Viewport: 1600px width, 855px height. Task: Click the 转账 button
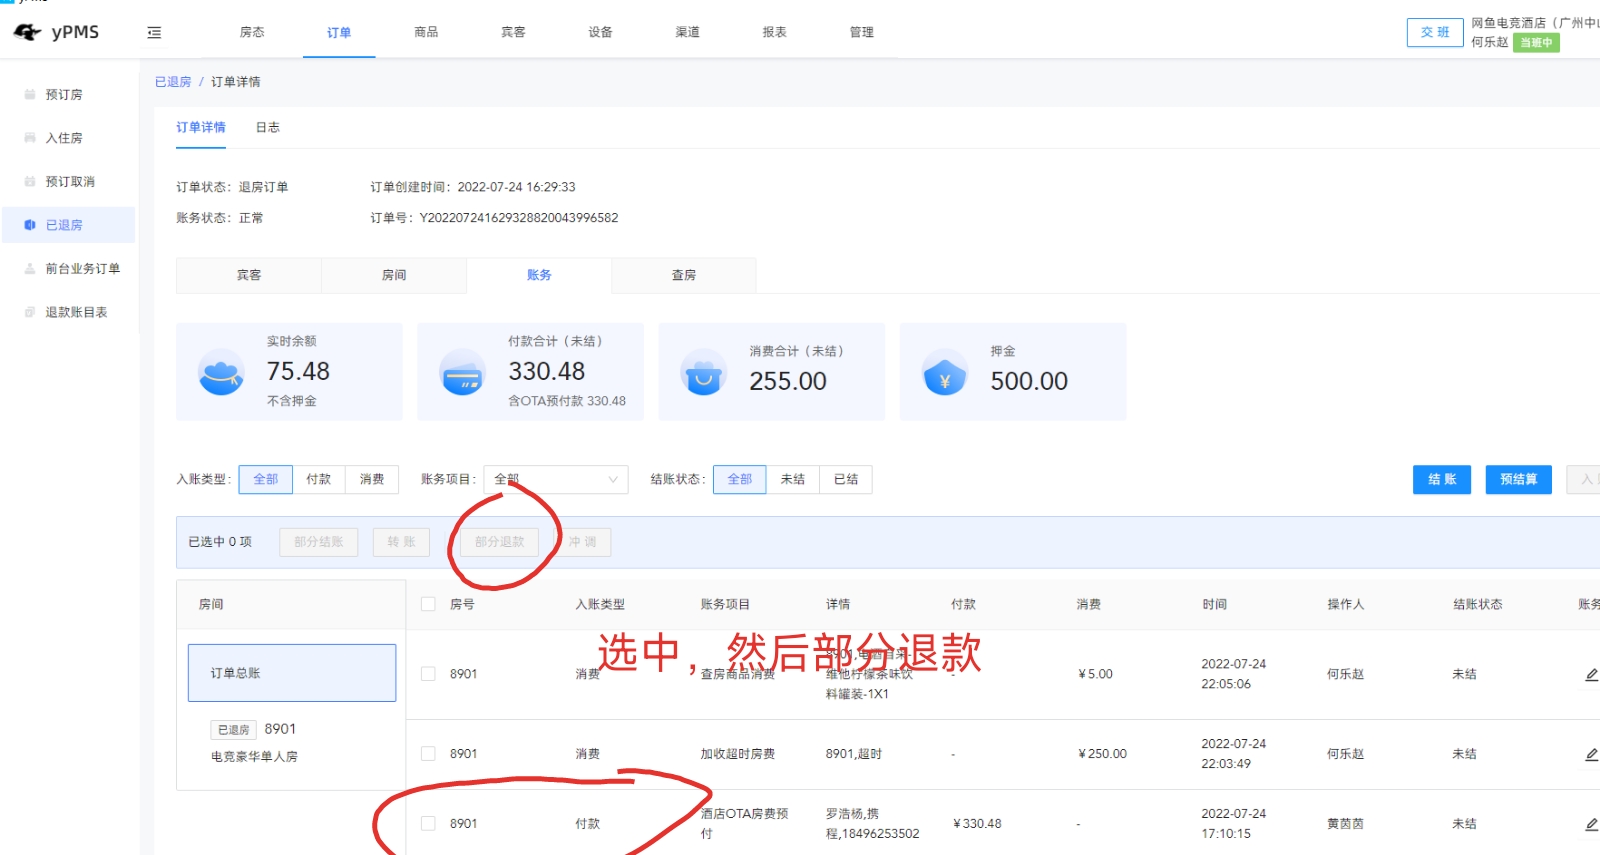(x=401, y=542)
